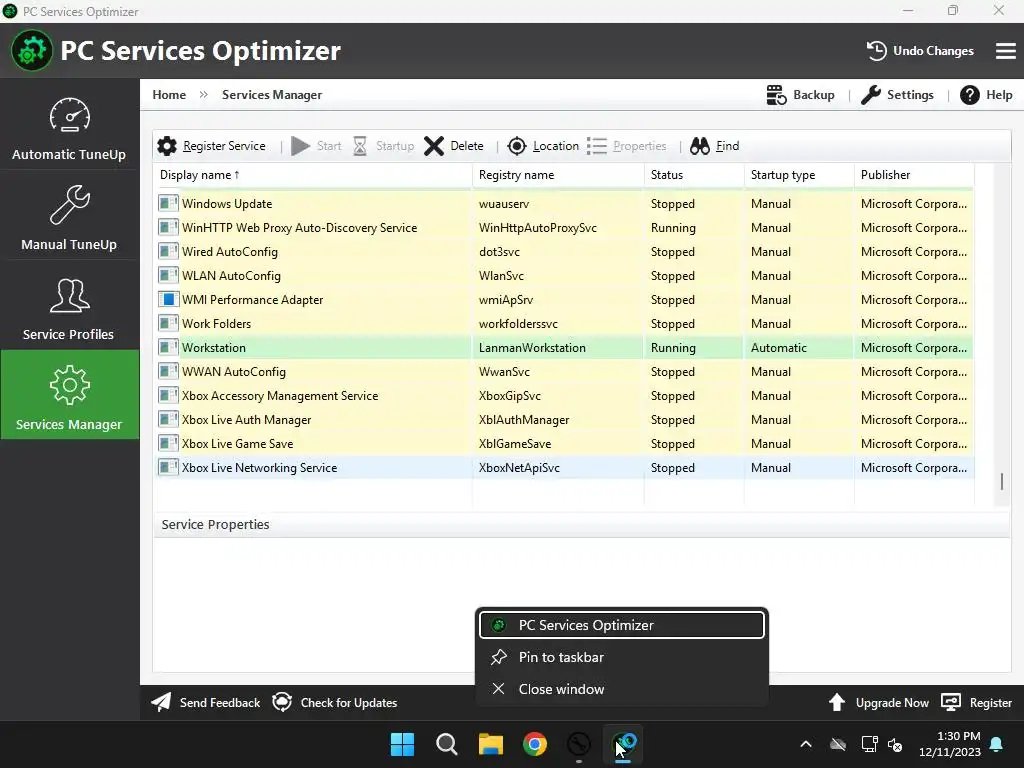Select the Services Manager gear icon

(x=69, y=385)
